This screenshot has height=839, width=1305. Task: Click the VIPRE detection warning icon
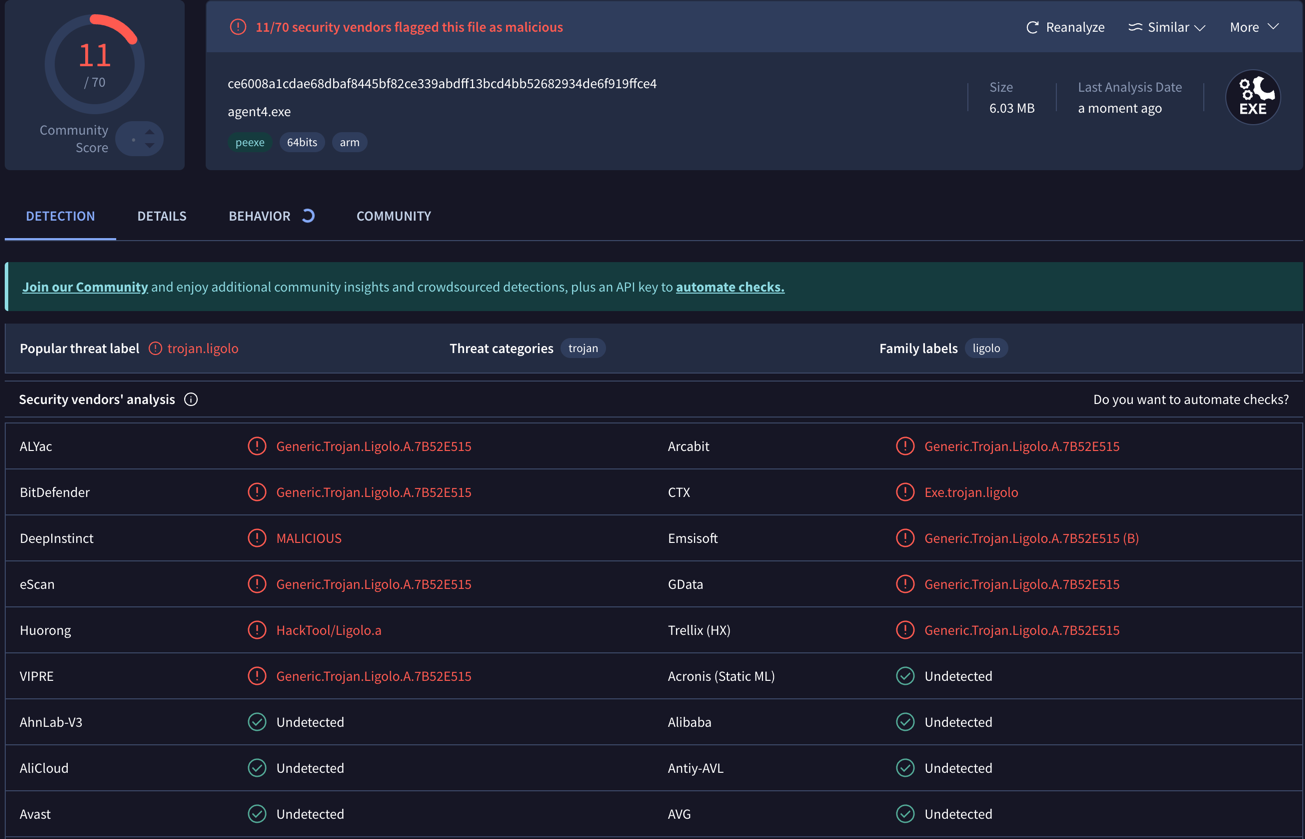tap(257, 676)
